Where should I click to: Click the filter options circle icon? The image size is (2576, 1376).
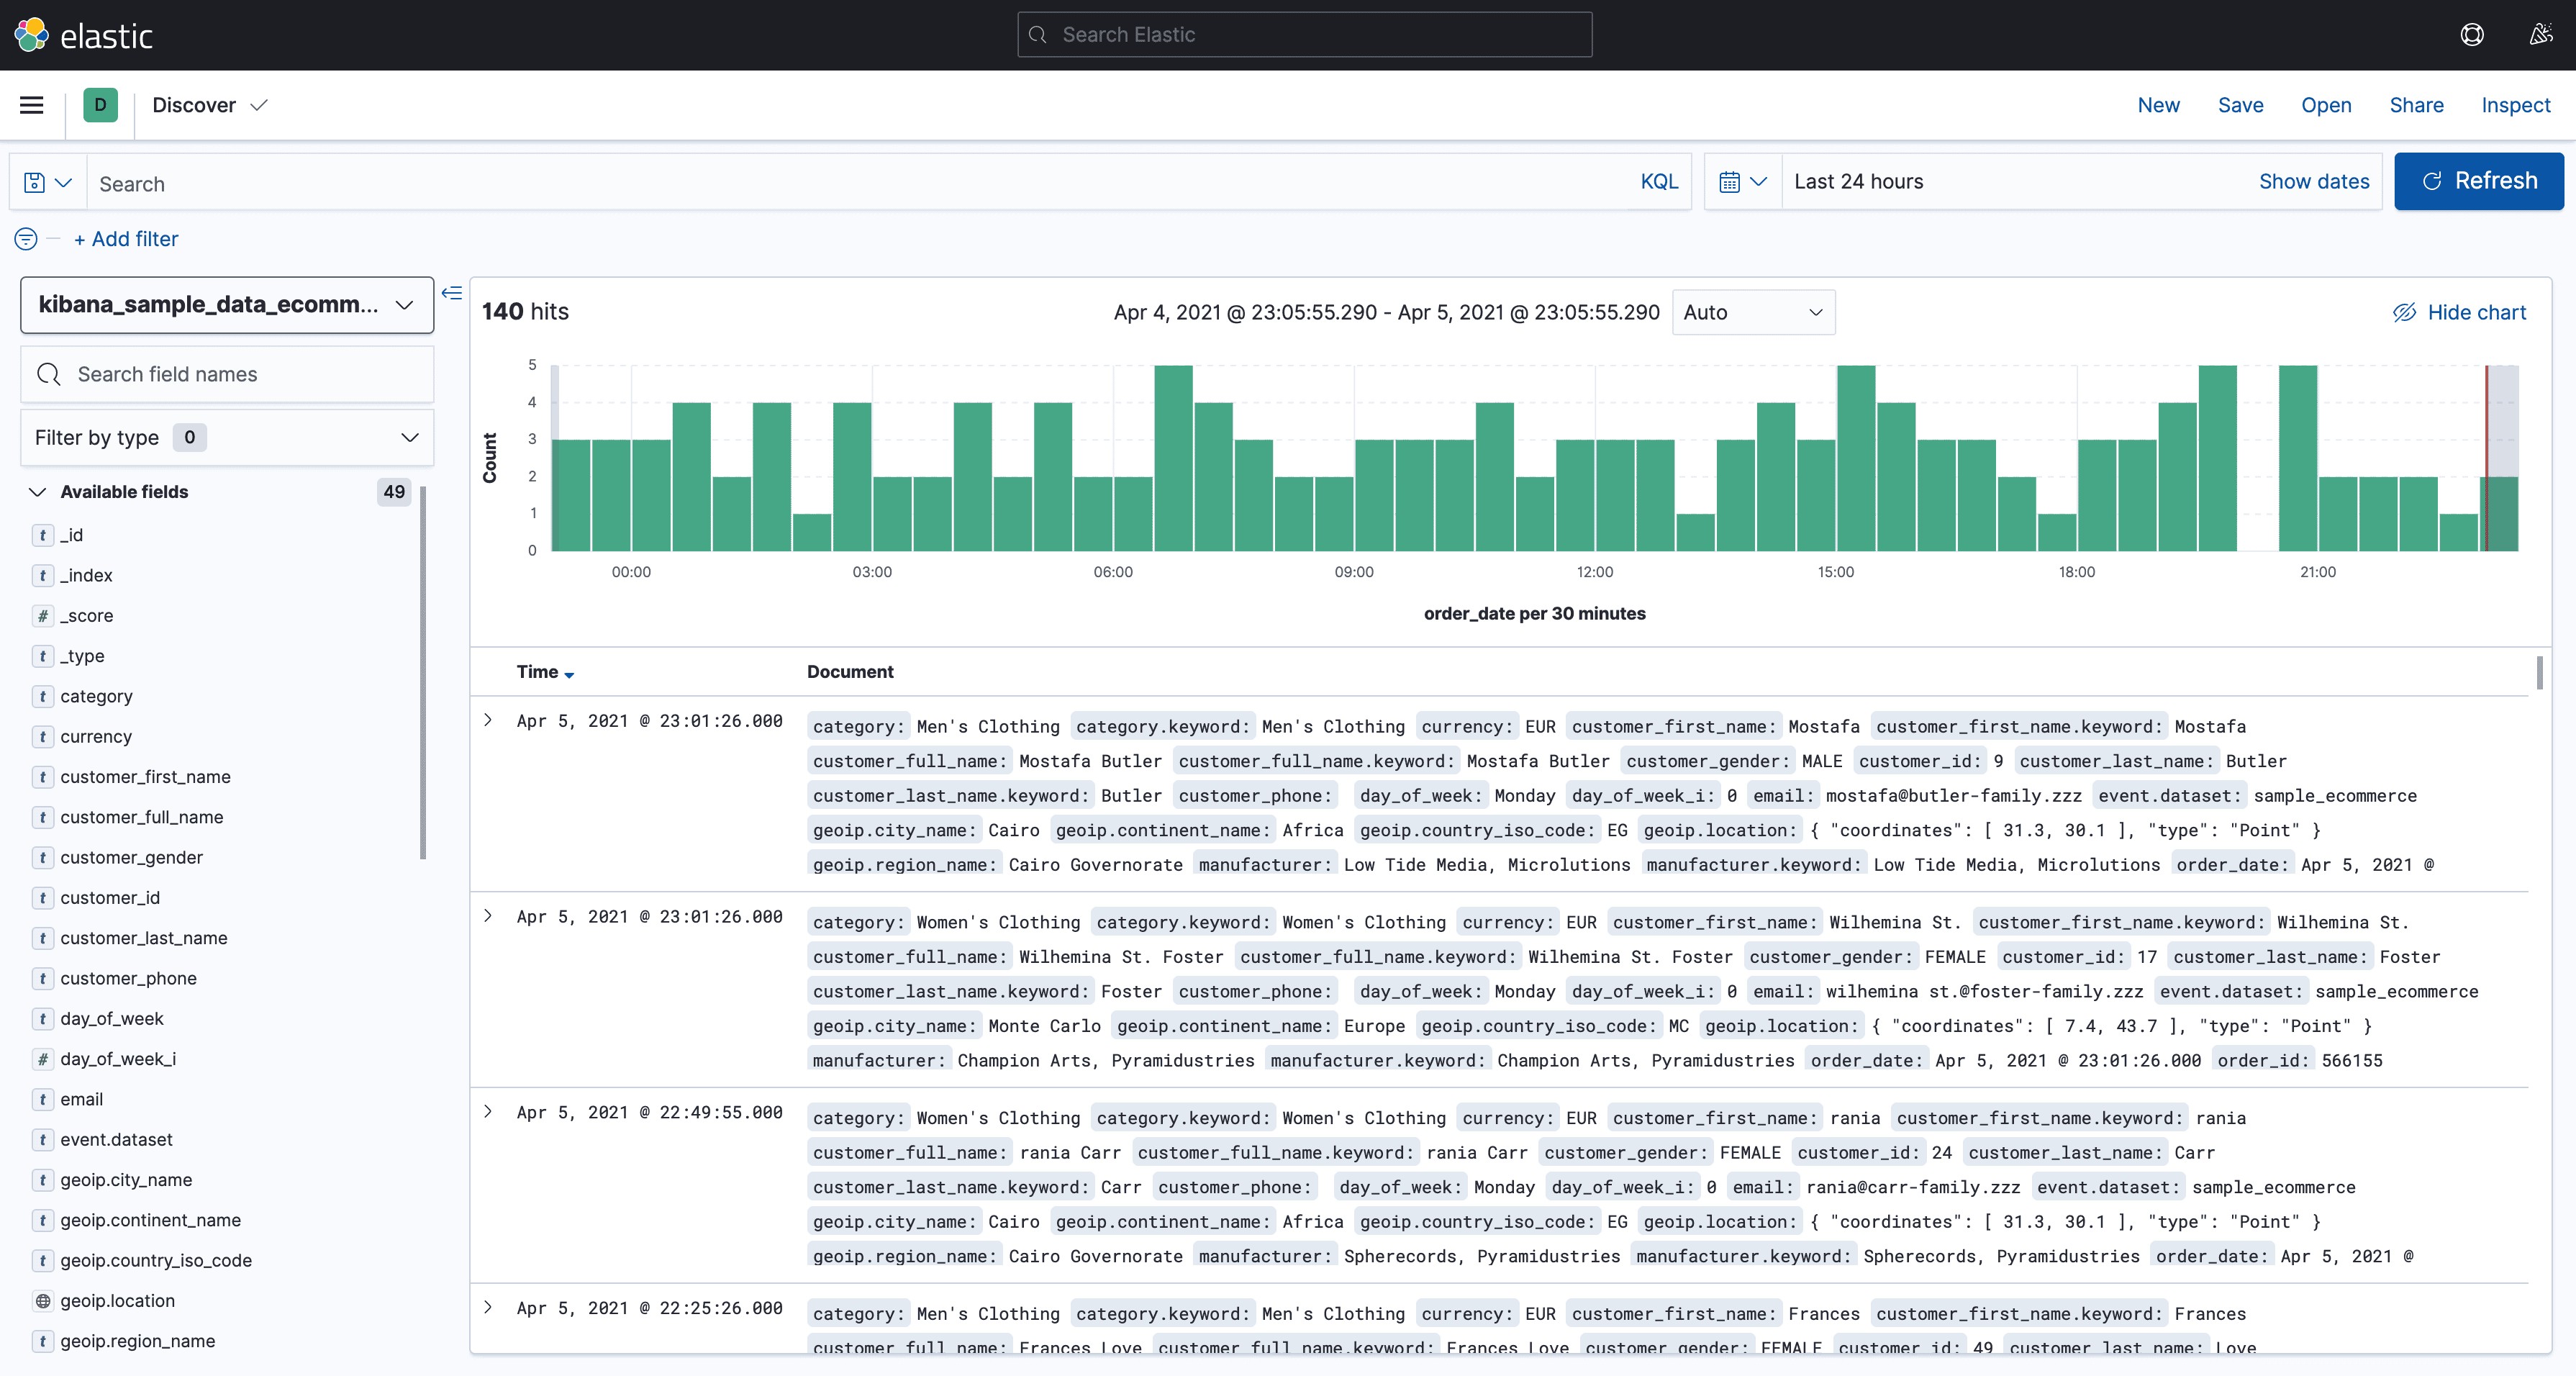click(26, 239)
